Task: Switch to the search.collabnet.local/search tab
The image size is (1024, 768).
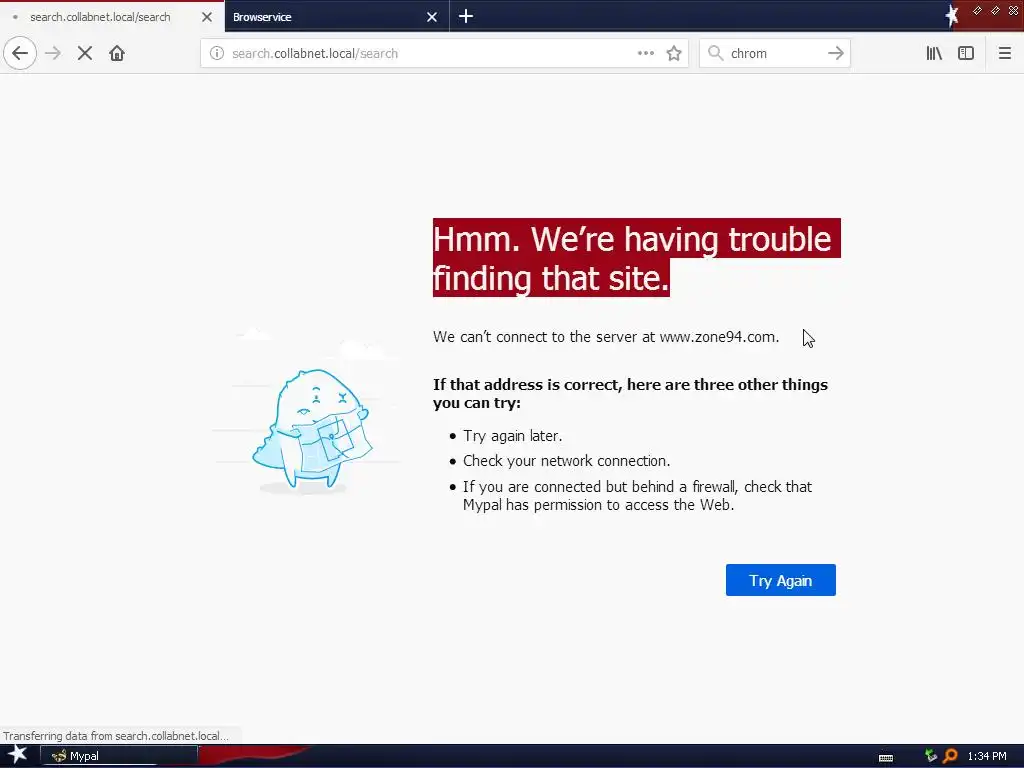Action: click(x=101, y=17)
